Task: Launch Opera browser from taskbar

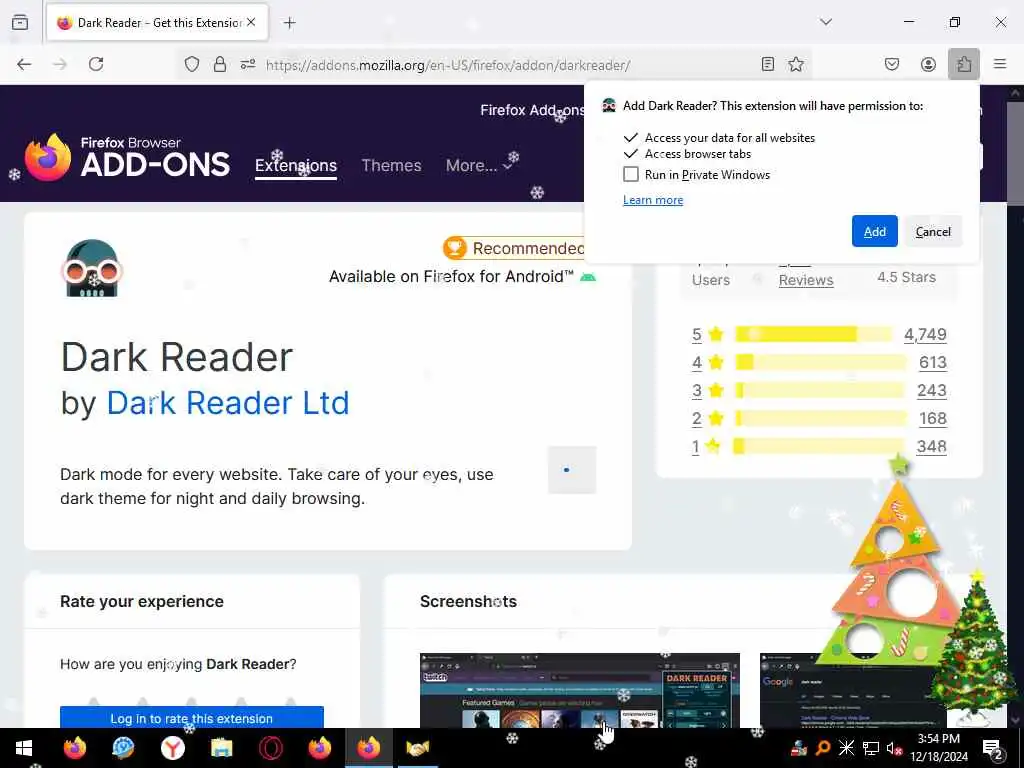Action: point(270,748)
